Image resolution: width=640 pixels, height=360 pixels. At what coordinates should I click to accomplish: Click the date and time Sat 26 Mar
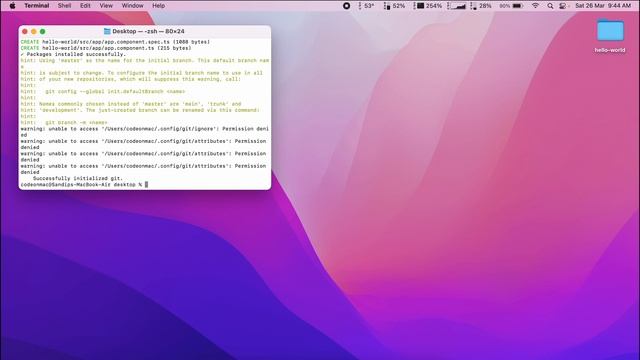click(x=603, y=6)
